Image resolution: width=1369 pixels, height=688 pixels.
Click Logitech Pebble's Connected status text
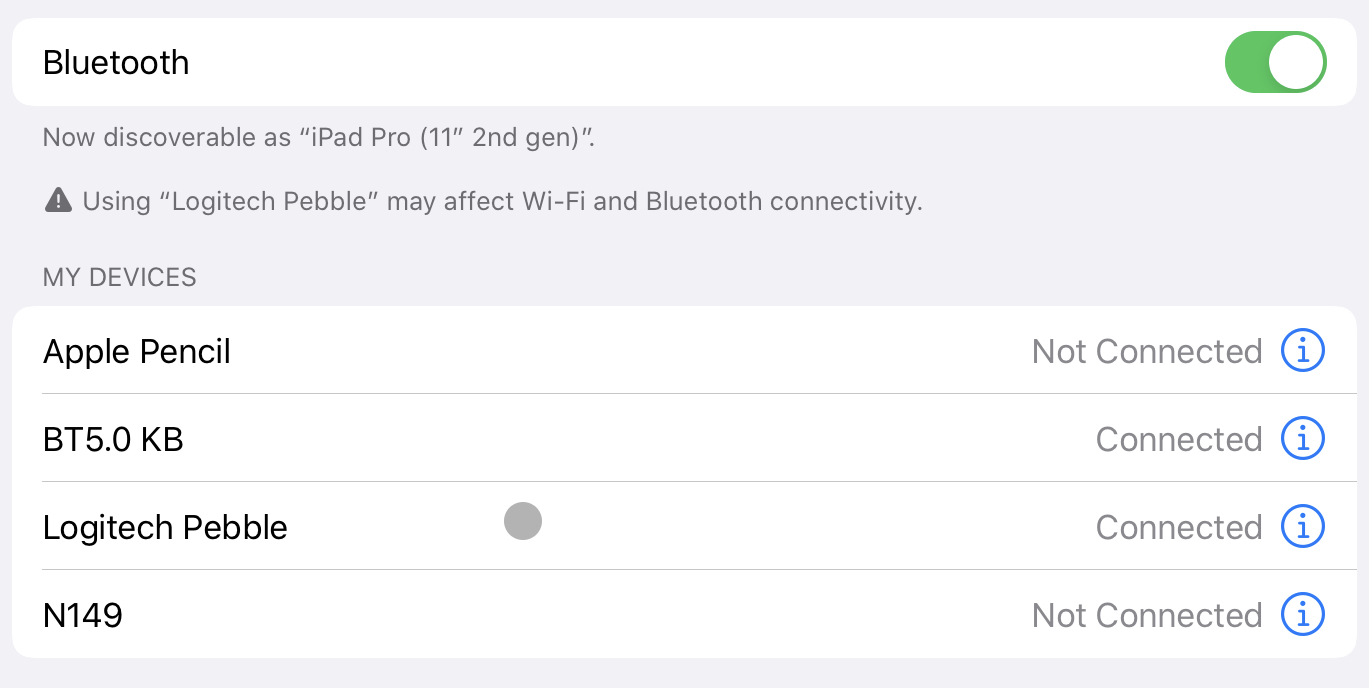point(1179,527)
